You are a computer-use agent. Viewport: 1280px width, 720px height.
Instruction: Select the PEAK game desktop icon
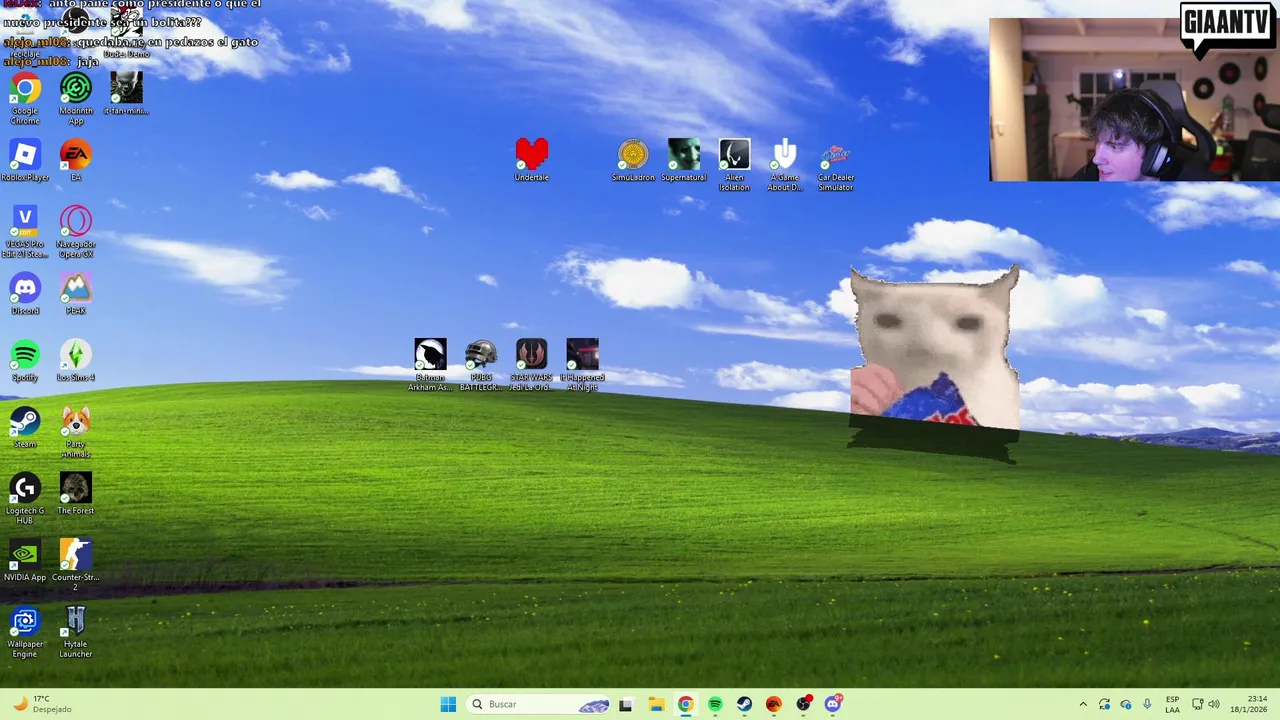click(x=76, y=294)
